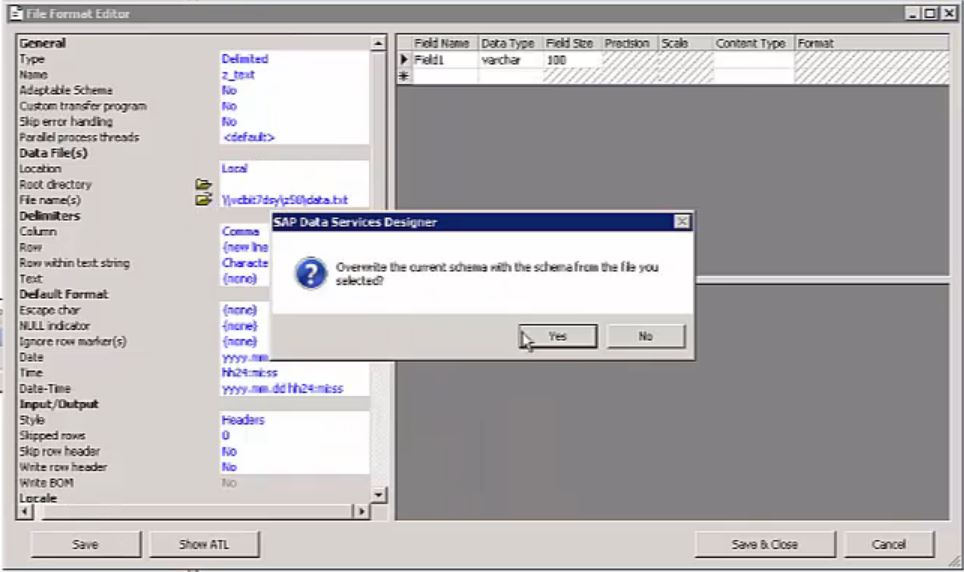The height and width of the screenshot is (572, 964).
Task: Click the Input/Output section heading
Action: tap(59, 404)
